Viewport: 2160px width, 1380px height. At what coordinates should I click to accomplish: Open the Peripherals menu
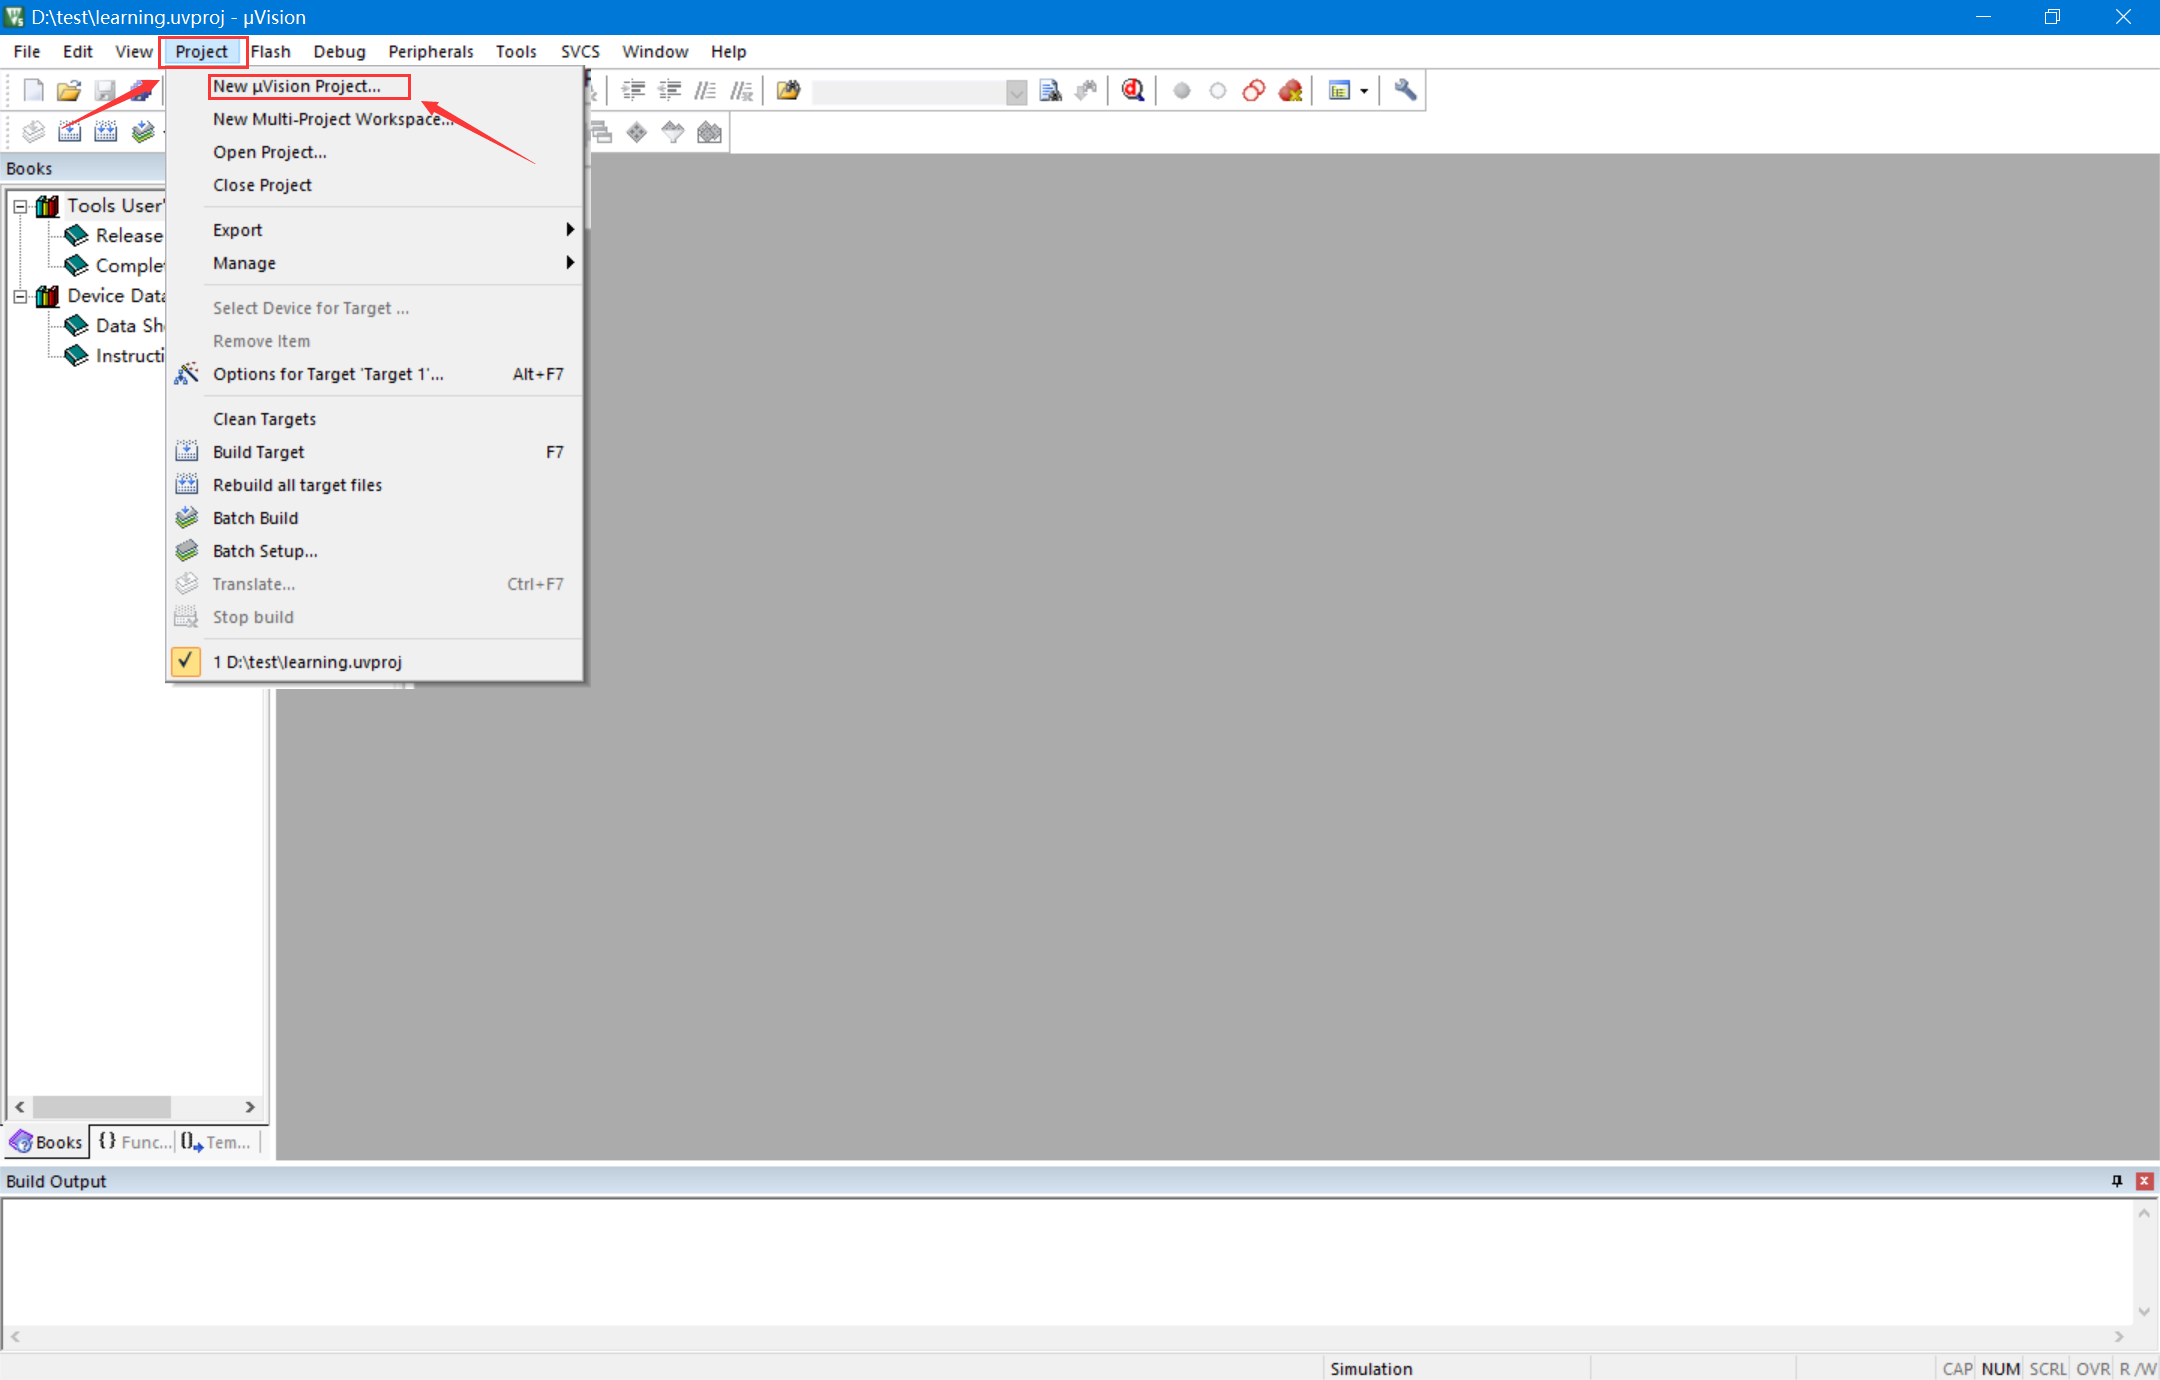[x=430, y=51]
